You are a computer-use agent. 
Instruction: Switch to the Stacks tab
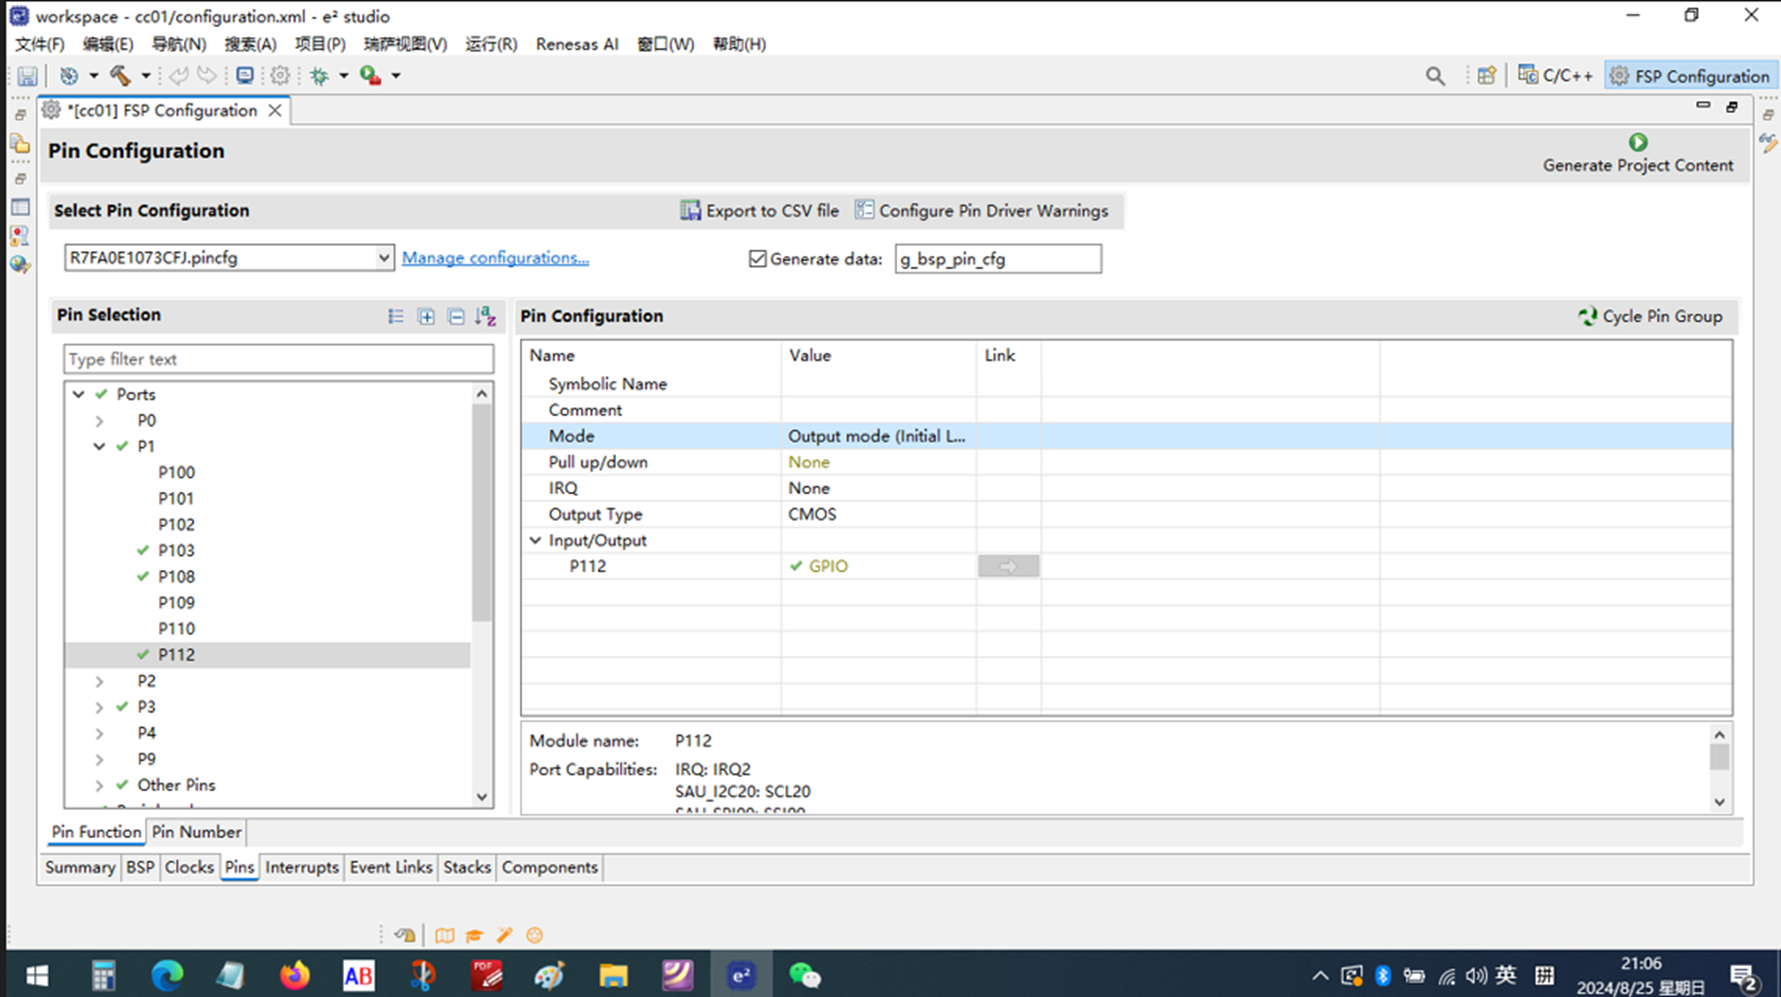467,867
